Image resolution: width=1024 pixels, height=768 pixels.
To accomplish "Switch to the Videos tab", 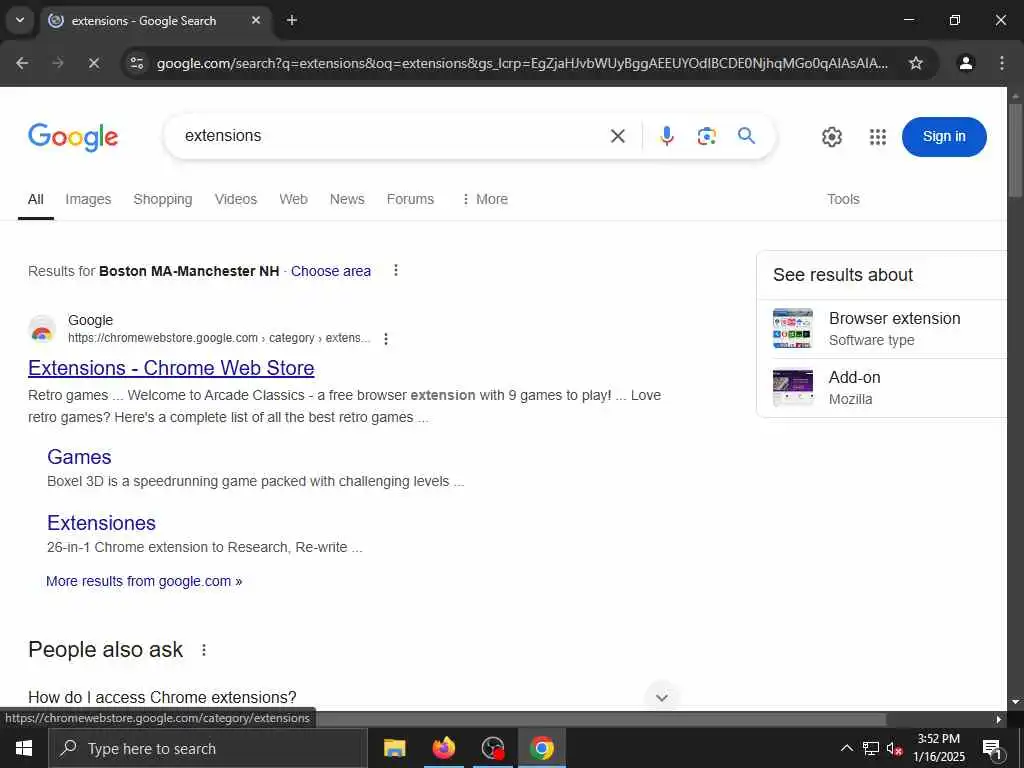I will click(236, 199).
